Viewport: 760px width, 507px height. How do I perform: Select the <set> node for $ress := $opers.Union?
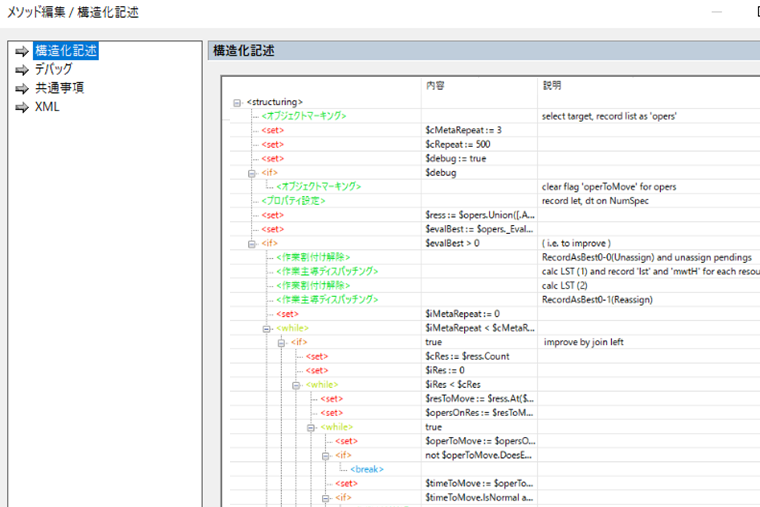(272, 215)
